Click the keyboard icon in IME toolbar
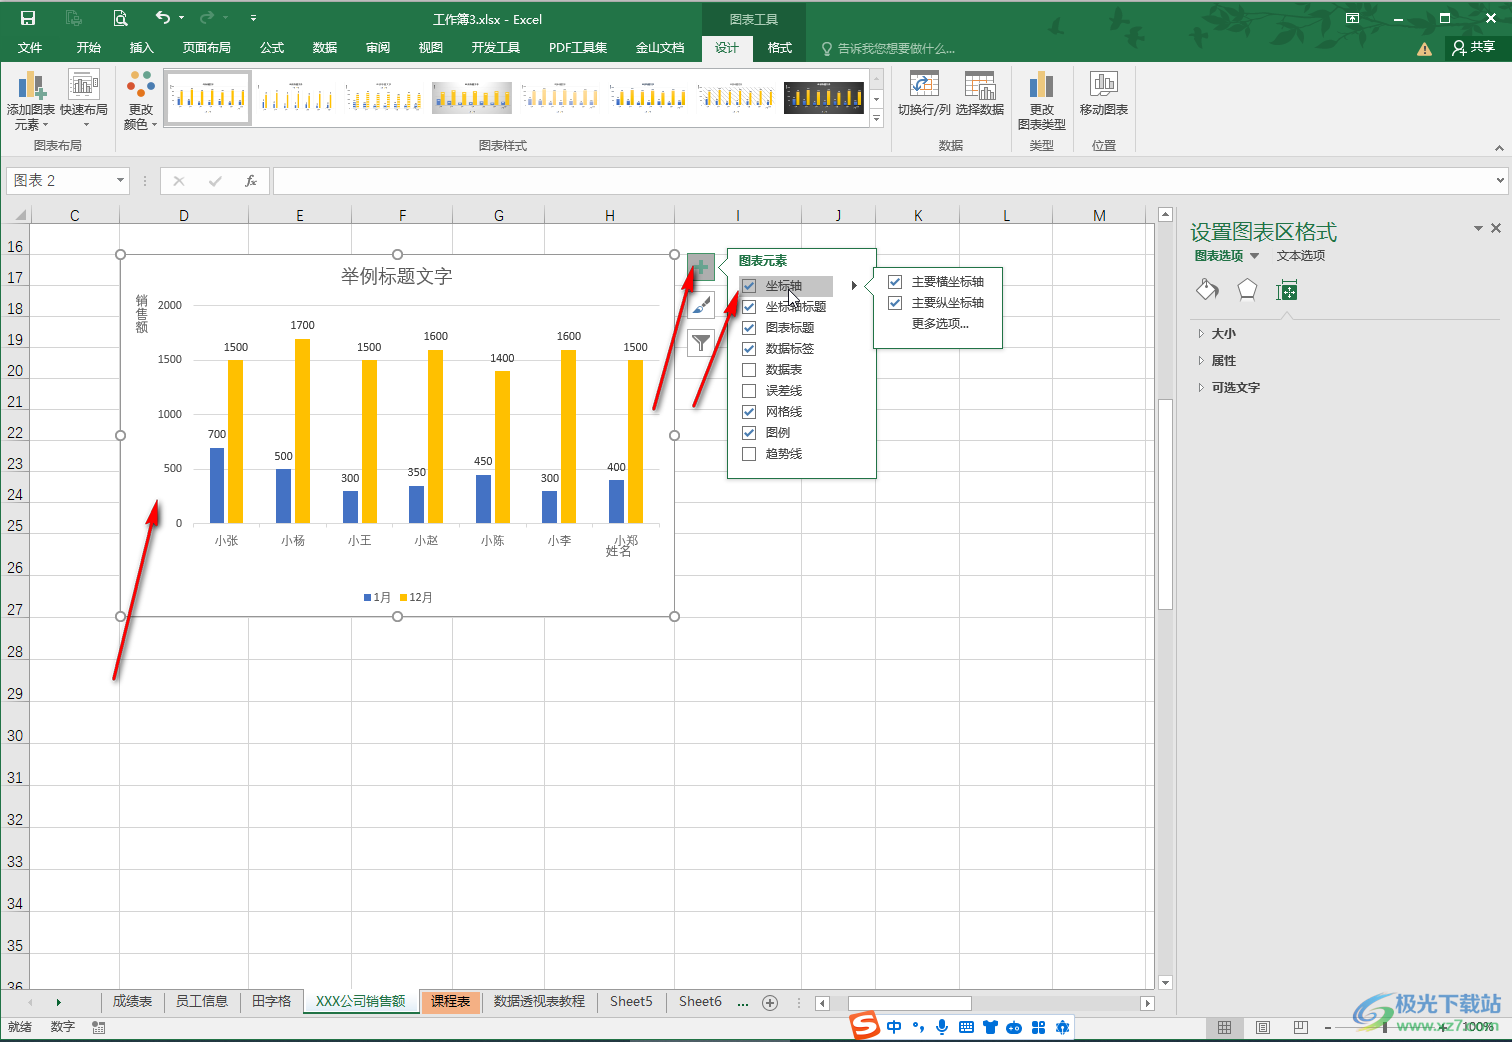The height and width of the screenshot is (1042, 1512). coord(966,1027)
